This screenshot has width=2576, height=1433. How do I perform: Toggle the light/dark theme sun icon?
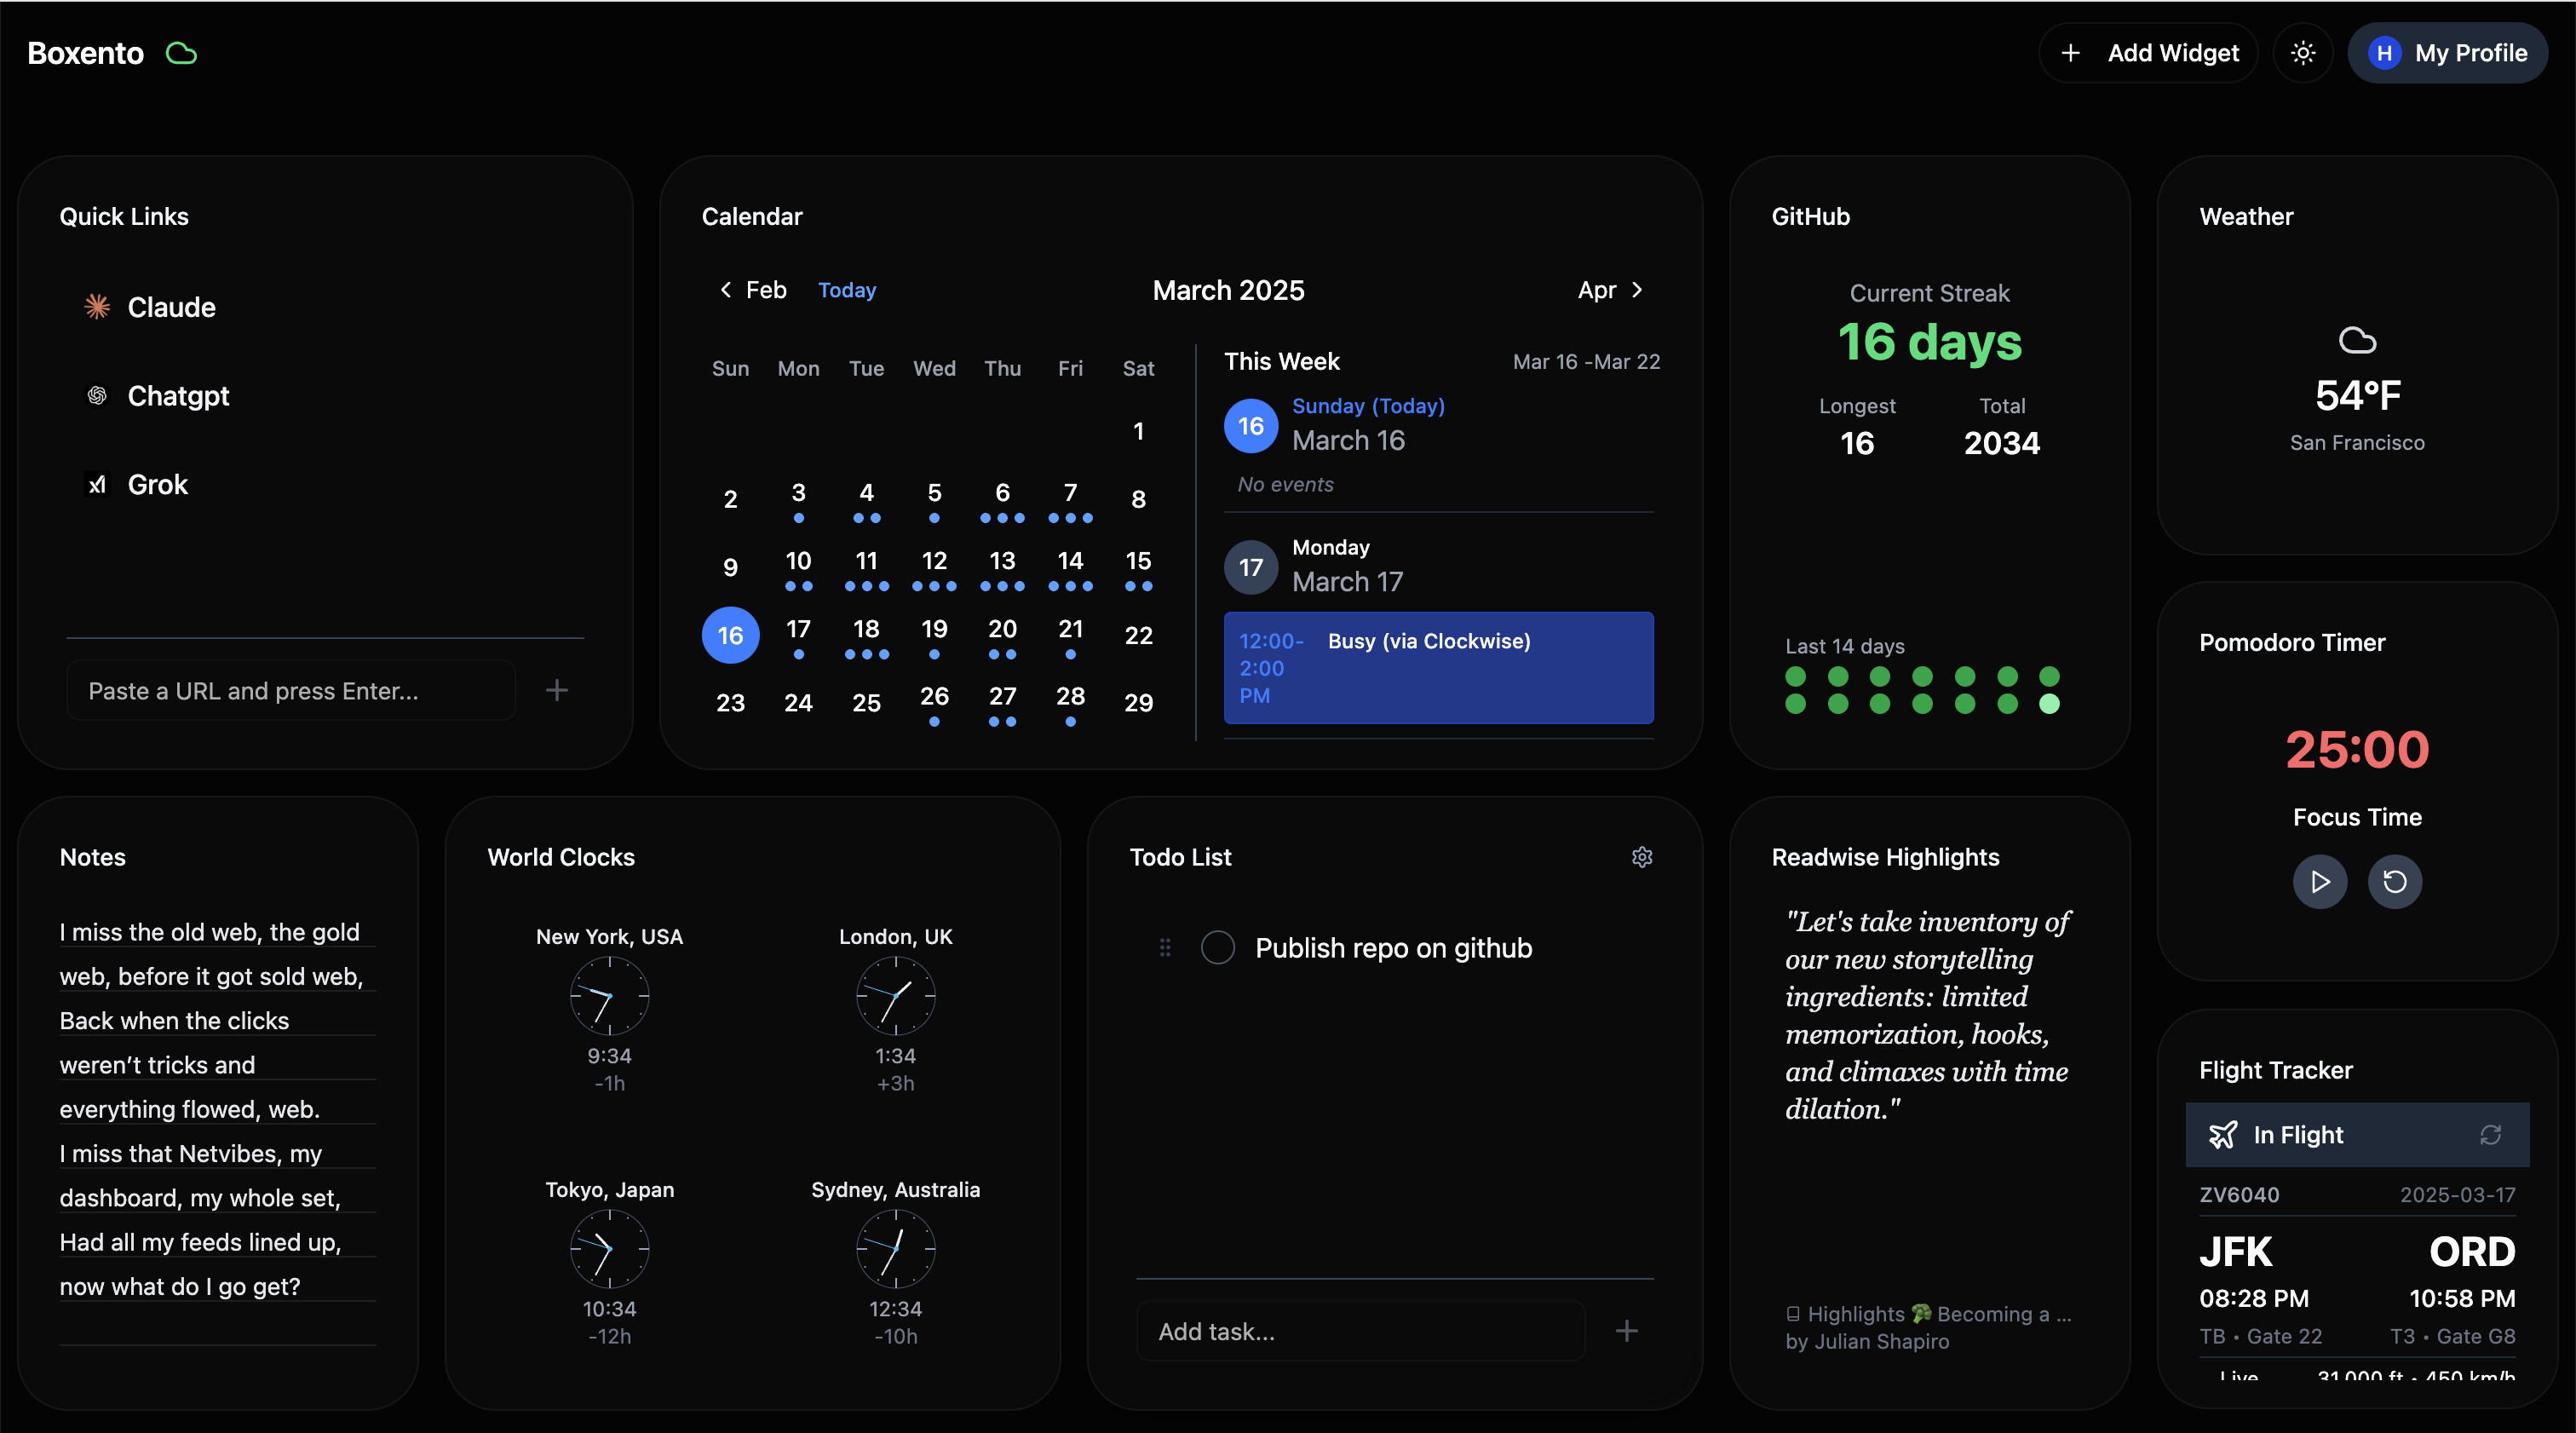(2303, 53)
